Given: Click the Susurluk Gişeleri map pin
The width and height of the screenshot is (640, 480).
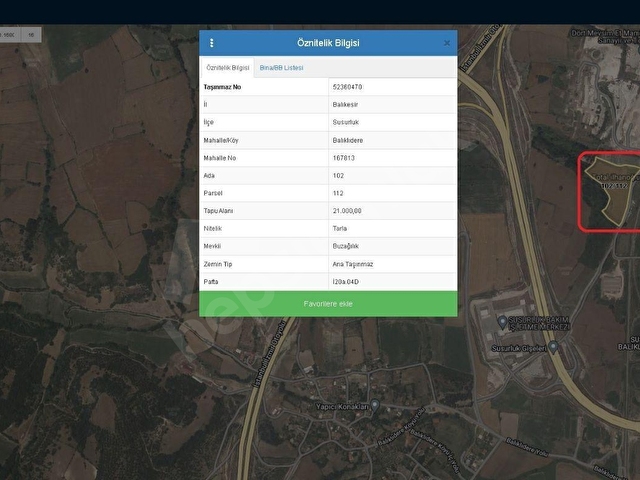Looking at the screenshot, I should point(553,347).
